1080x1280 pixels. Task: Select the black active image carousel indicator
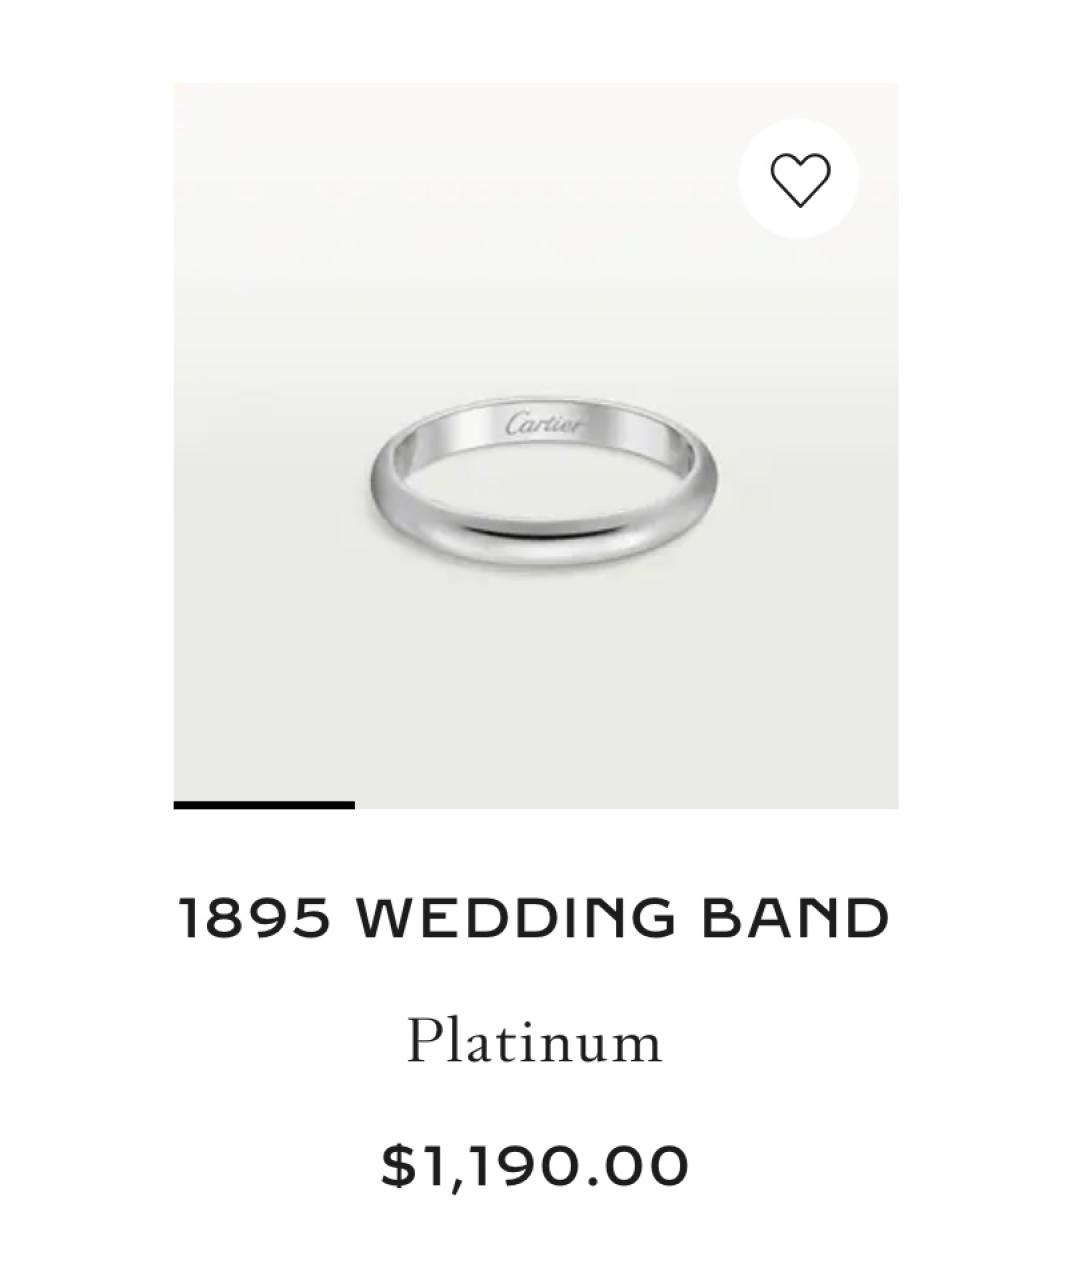[x=264, y=804]
